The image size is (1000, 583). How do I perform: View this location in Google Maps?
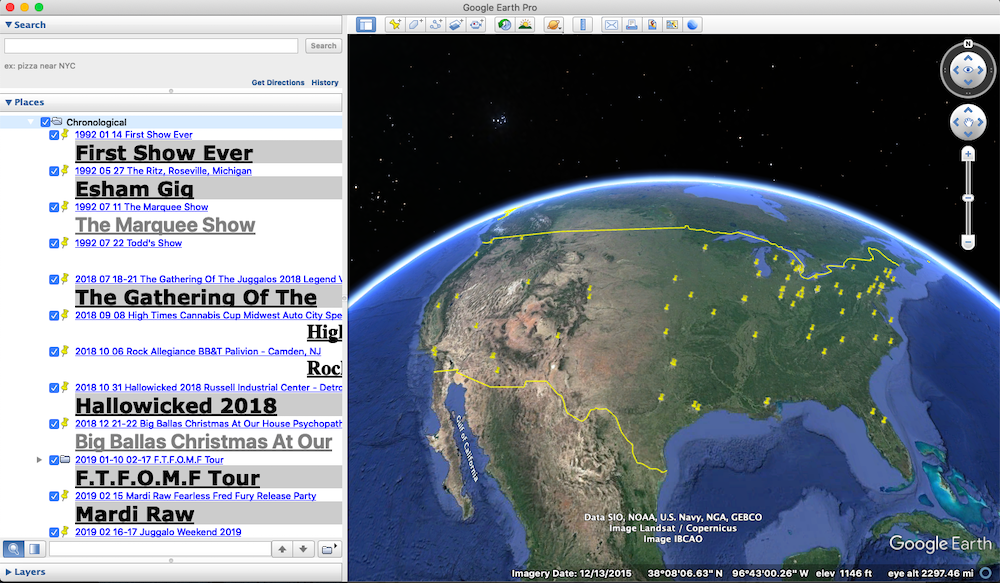point(672,25)
